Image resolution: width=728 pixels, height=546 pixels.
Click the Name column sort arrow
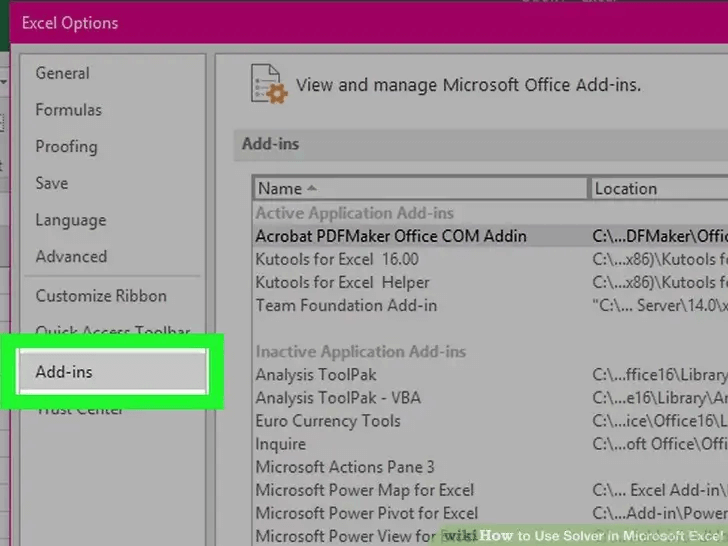[x=312, y=188]
